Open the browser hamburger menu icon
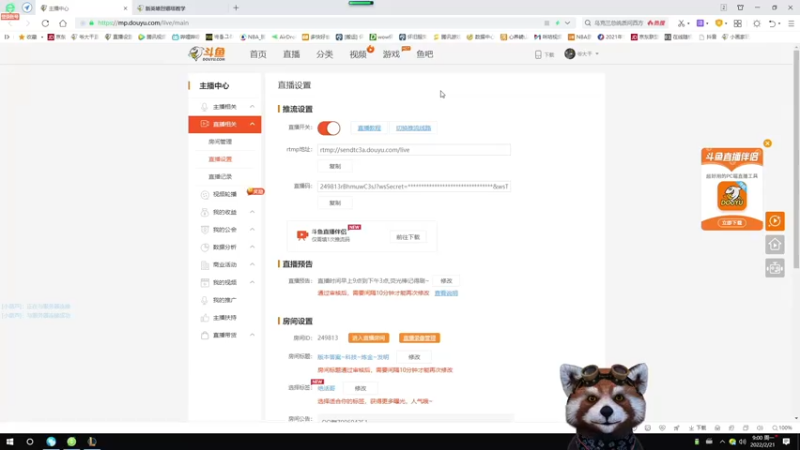800x450 pixels. [x=791, y=23]
